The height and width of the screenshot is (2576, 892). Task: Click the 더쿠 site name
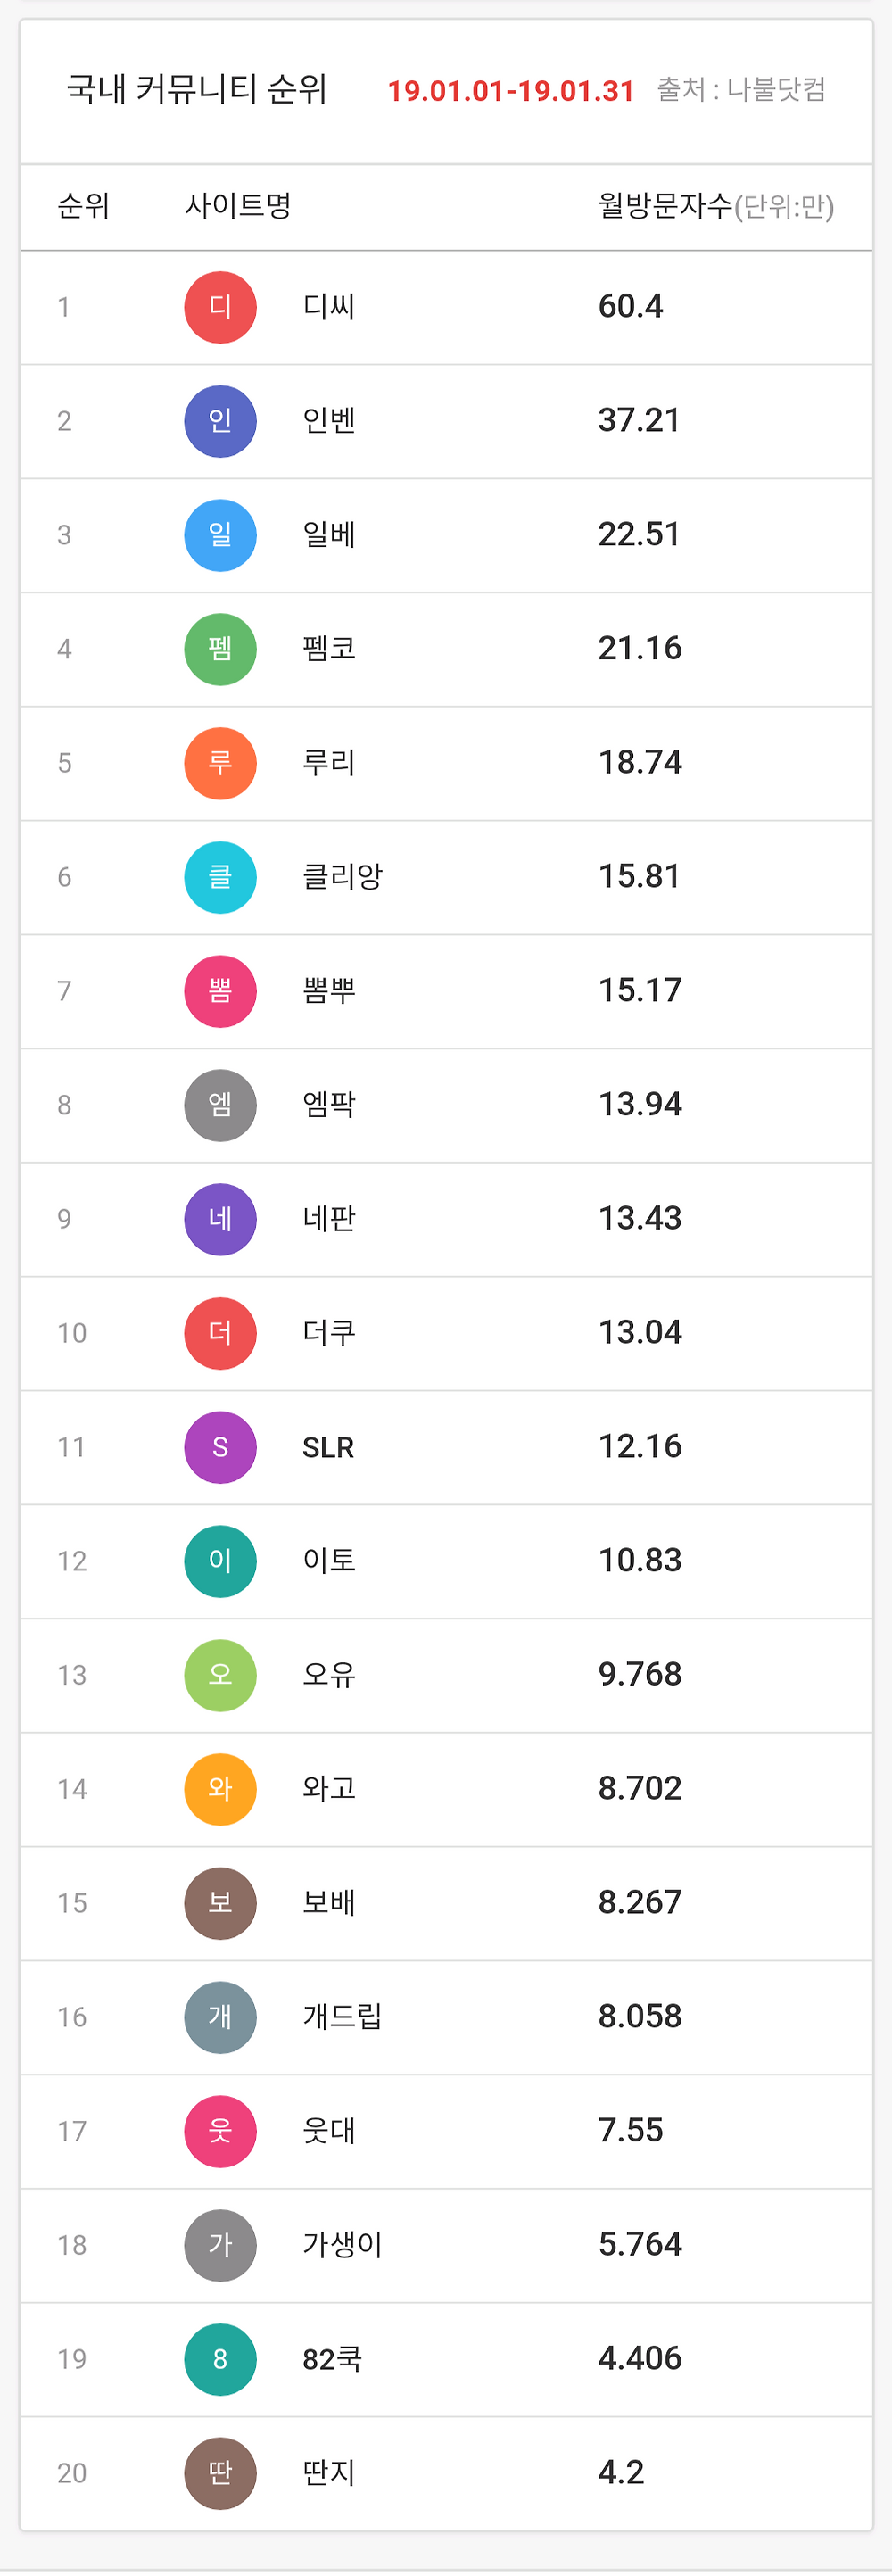coord(329,1333)
